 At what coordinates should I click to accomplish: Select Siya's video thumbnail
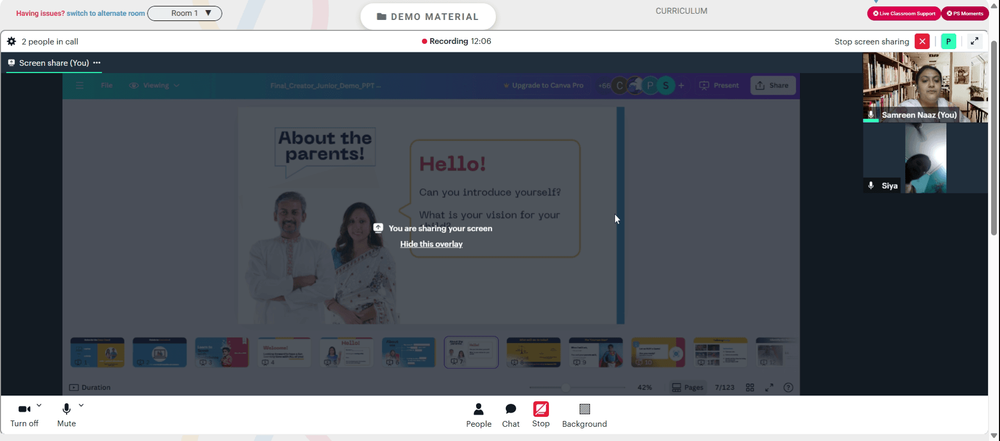(925, 158)
